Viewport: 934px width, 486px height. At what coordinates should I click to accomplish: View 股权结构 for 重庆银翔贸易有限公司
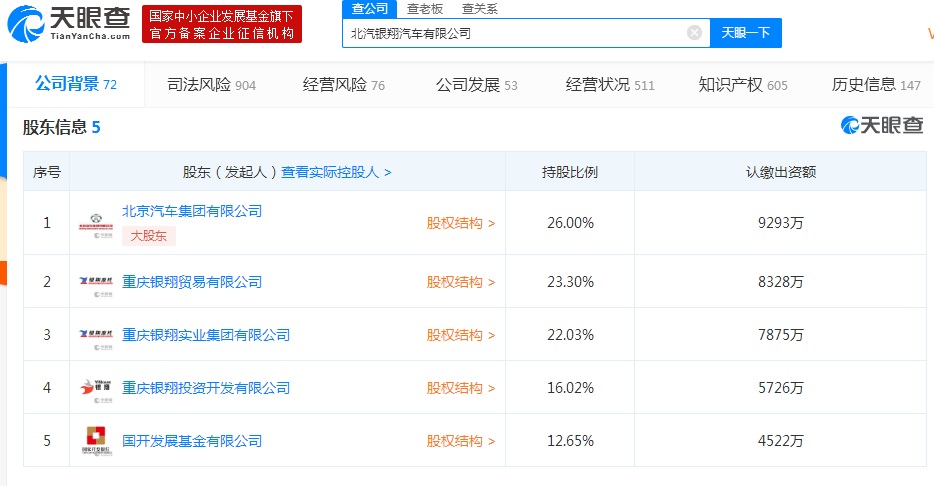pyautogui.click(x=460, y=282)
